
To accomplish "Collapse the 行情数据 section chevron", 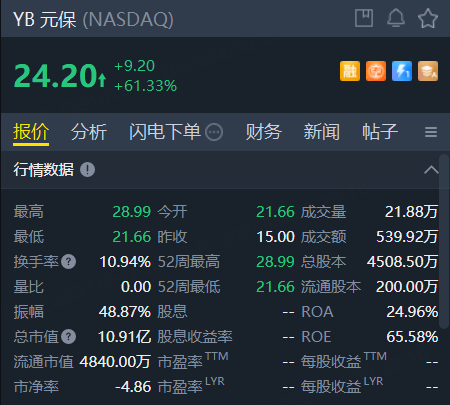I will [431, 170].
